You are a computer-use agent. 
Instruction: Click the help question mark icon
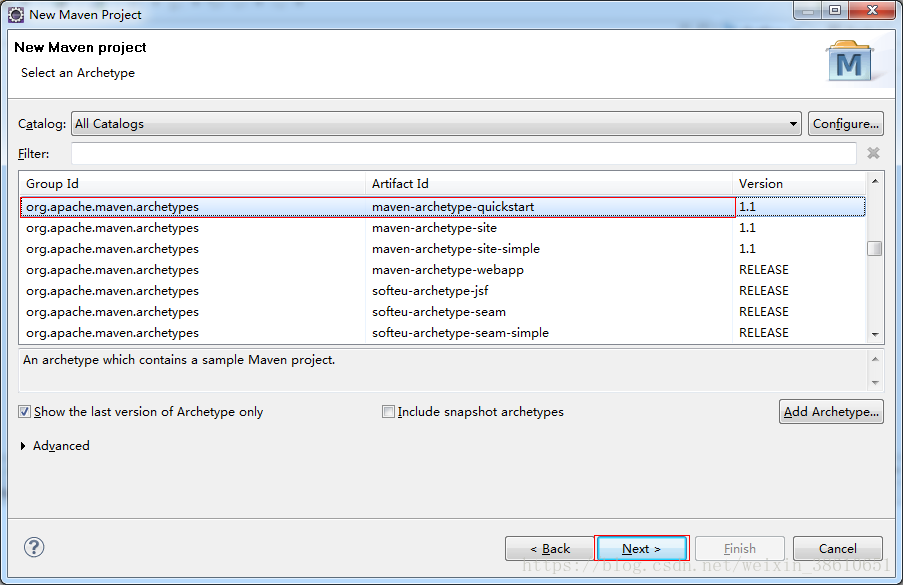34,547
